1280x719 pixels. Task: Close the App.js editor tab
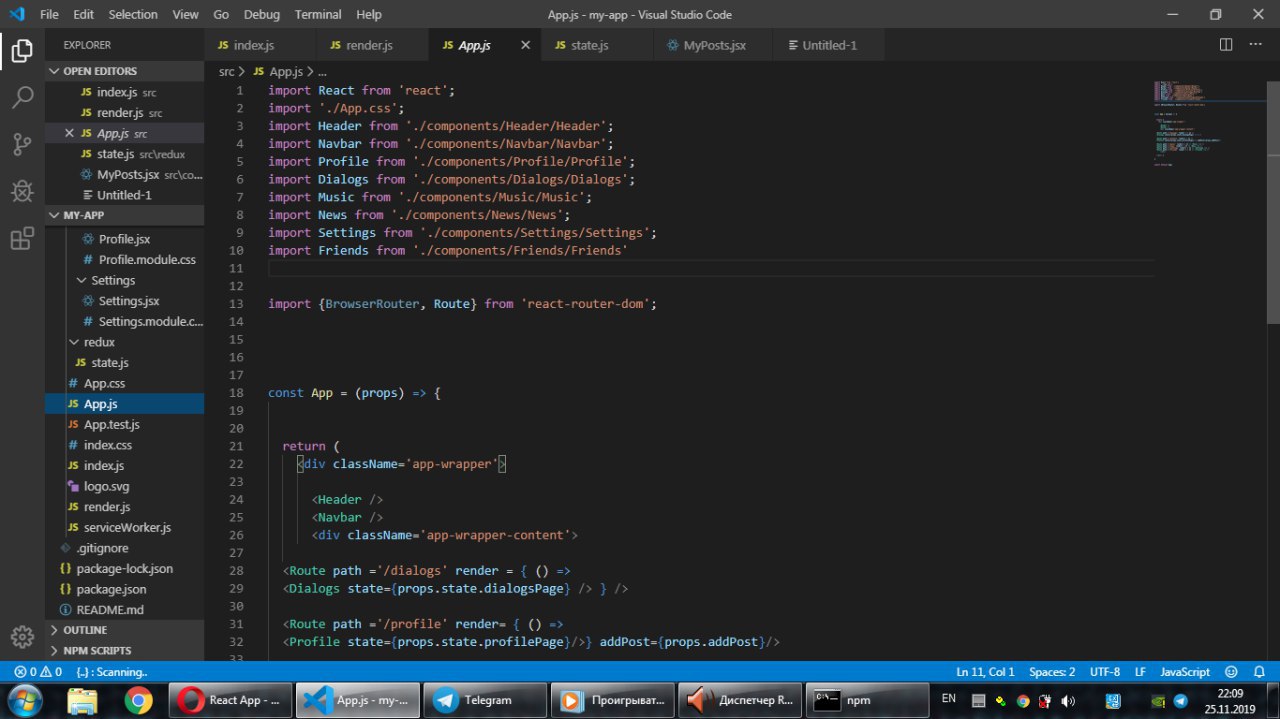(x=526, y=45)
